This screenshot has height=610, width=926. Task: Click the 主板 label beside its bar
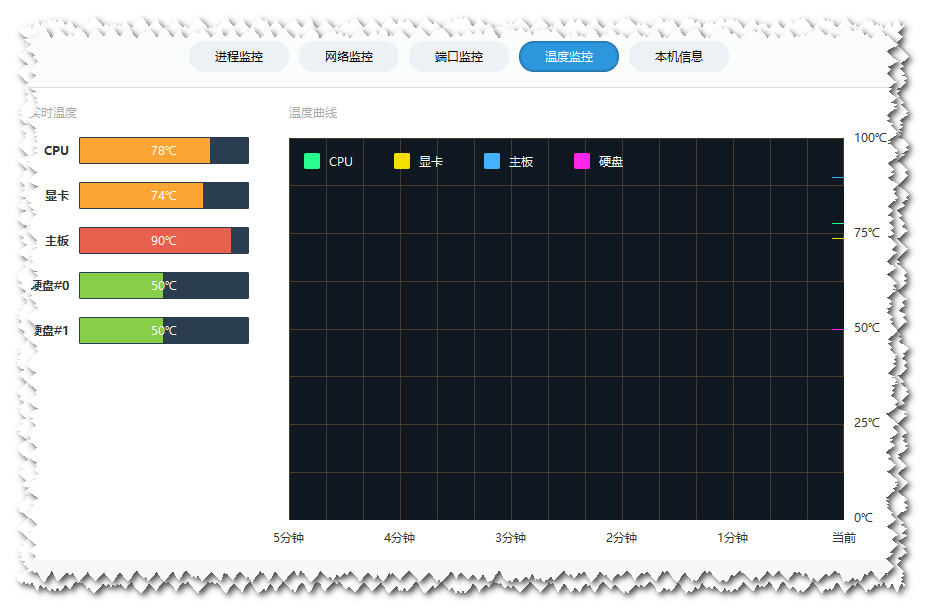pyautogui.click(x=57, y=240)
